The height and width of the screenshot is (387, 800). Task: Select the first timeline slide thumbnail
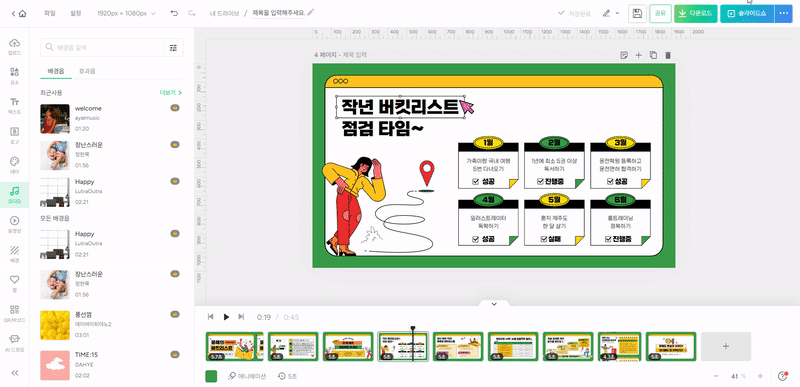pyautogui.click(x=234, y=347)
